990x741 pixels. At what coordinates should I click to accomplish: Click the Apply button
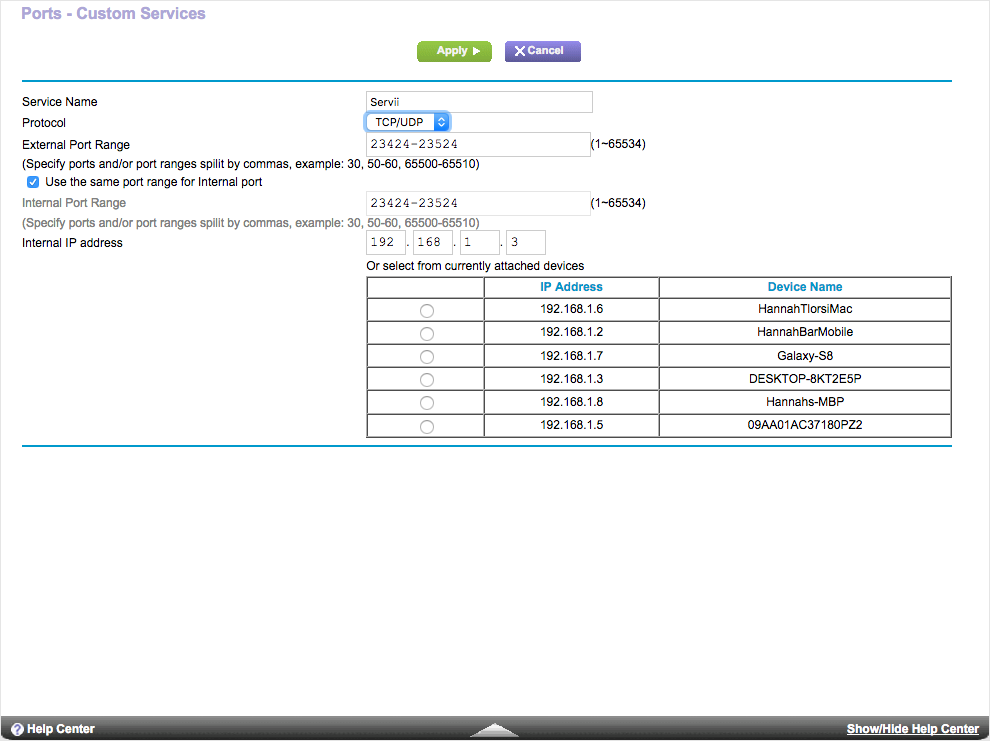click(x=453, y=51)
